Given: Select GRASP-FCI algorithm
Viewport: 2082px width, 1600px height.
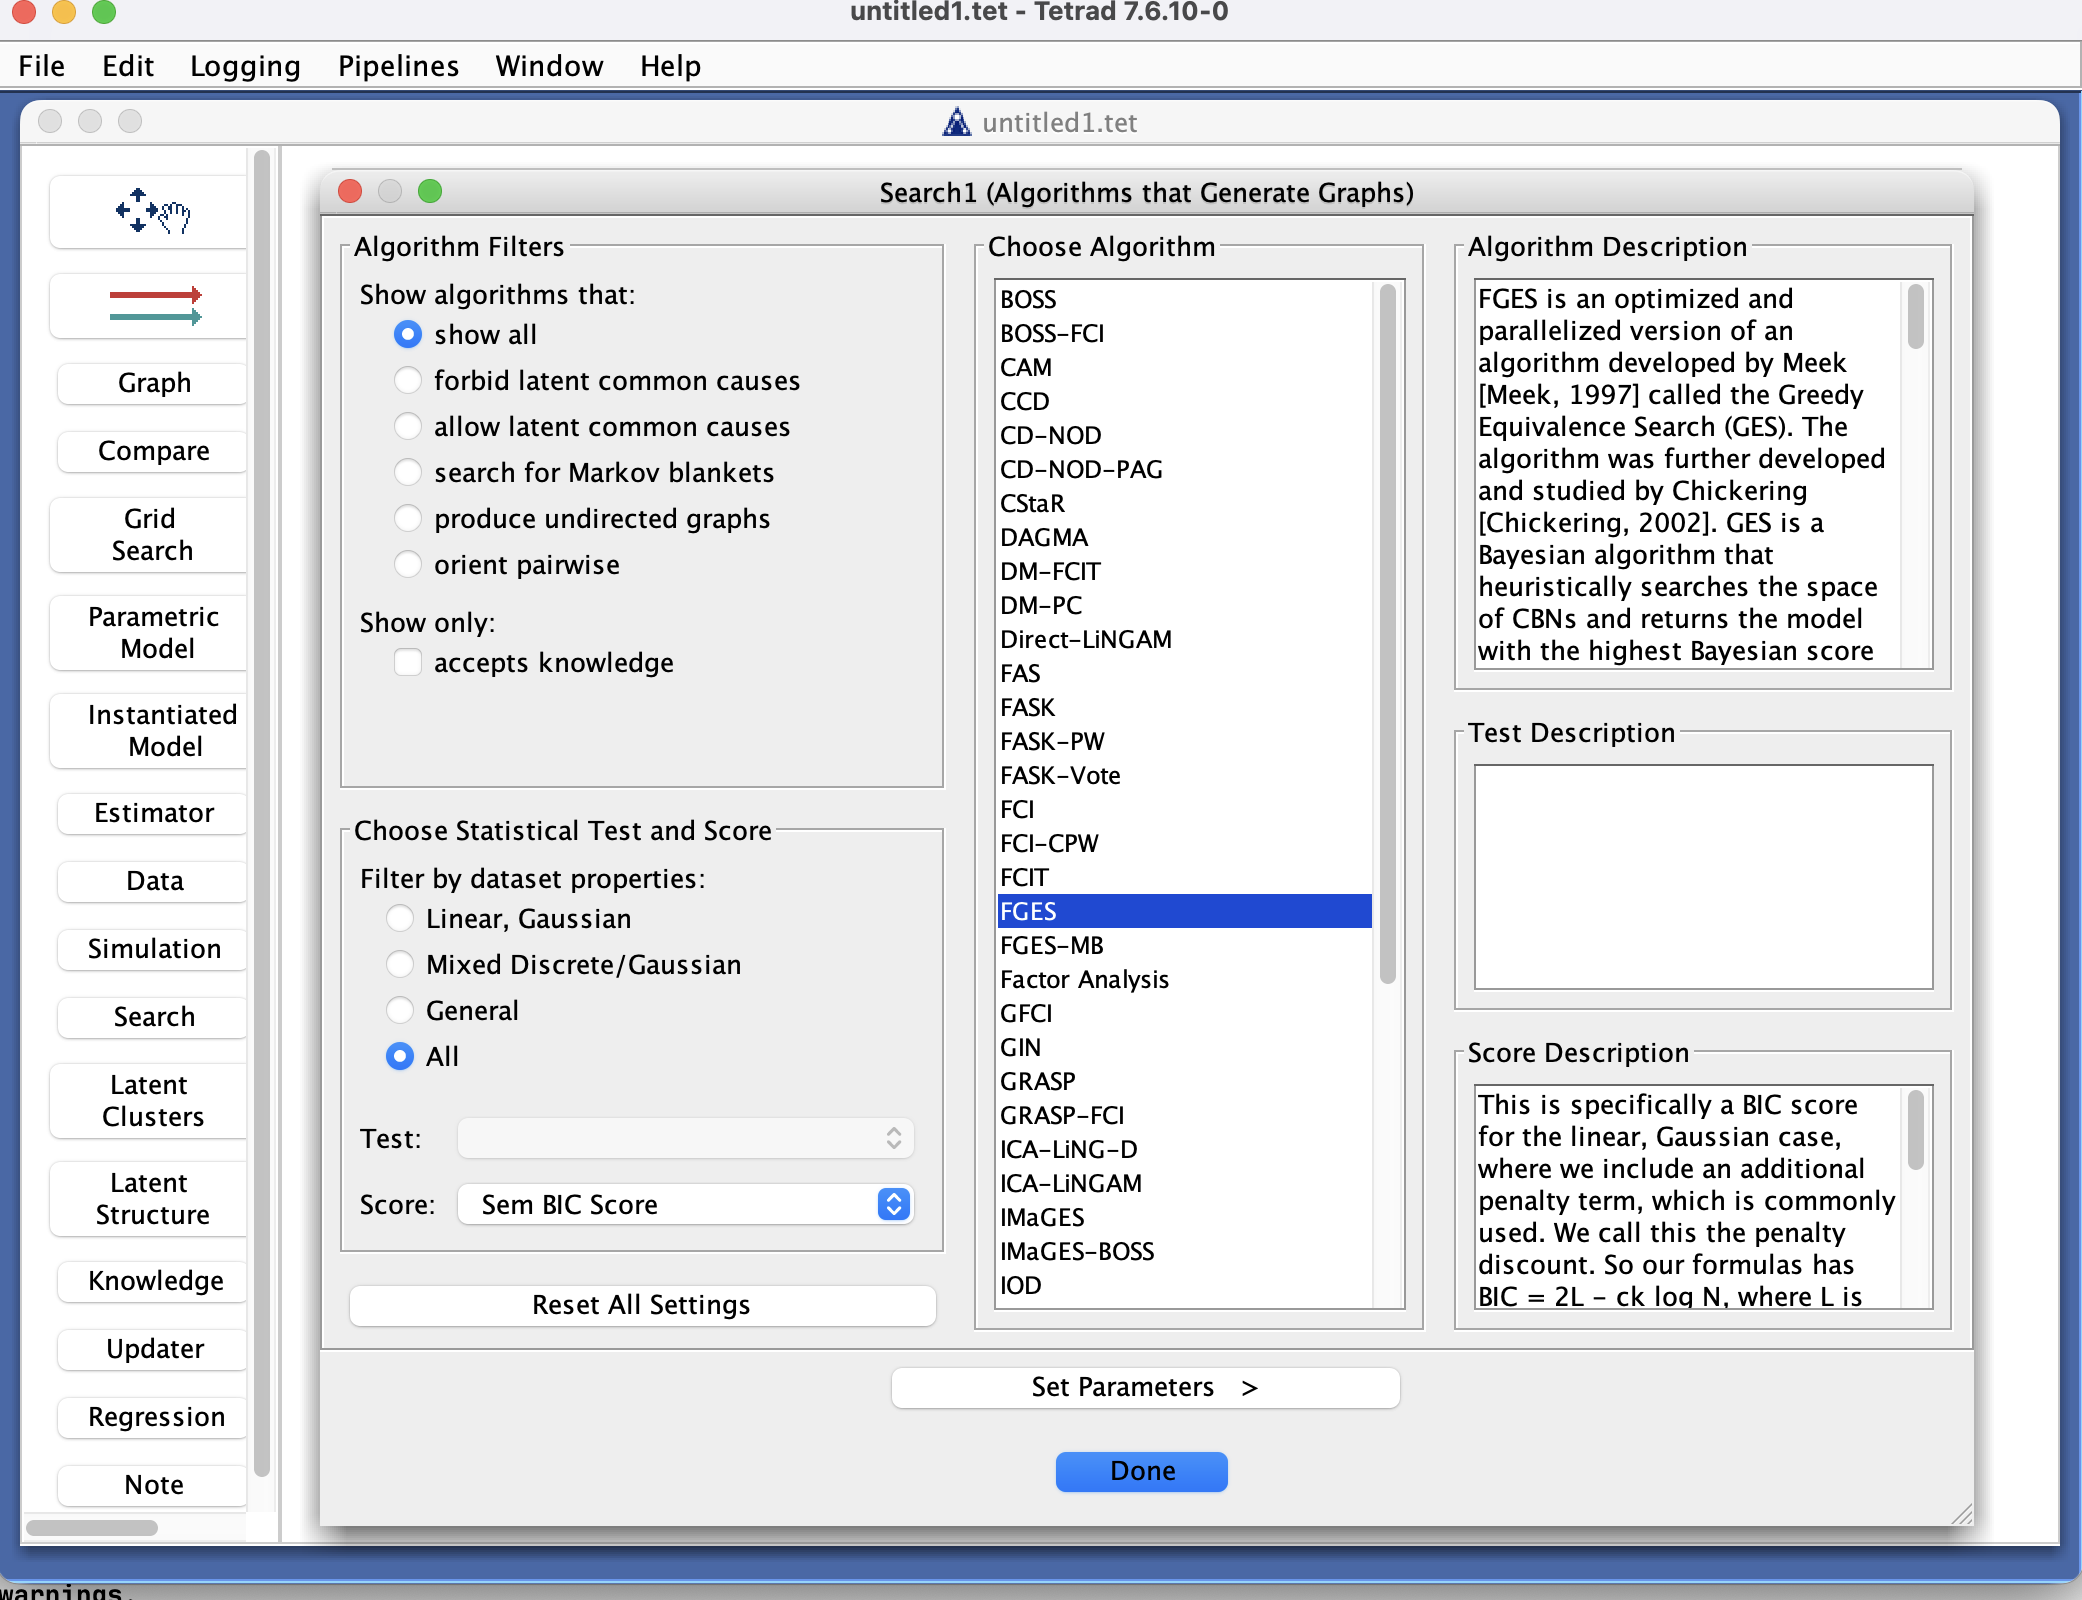Looking at the screenshot, I should 1185,1115.
